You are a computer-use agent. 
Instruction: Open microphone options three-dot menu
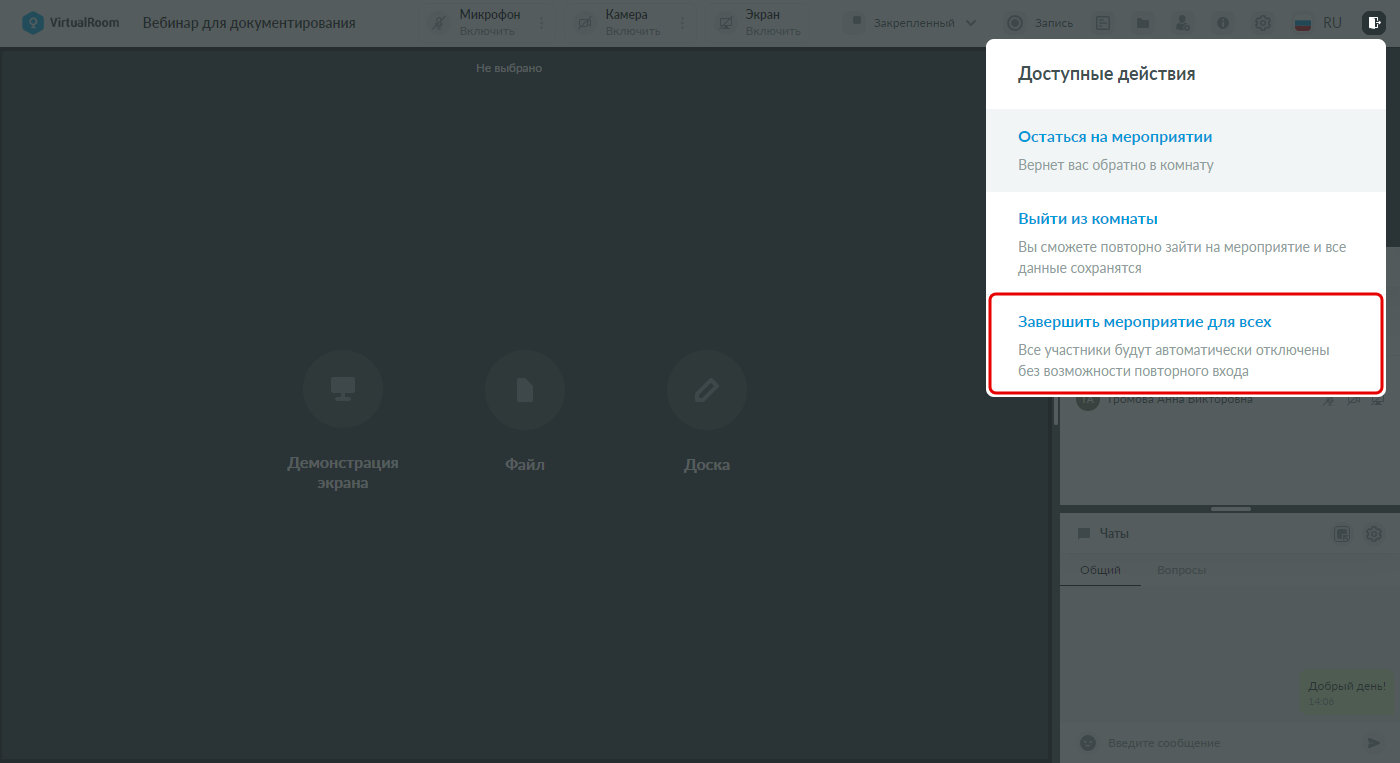point(542,23)
